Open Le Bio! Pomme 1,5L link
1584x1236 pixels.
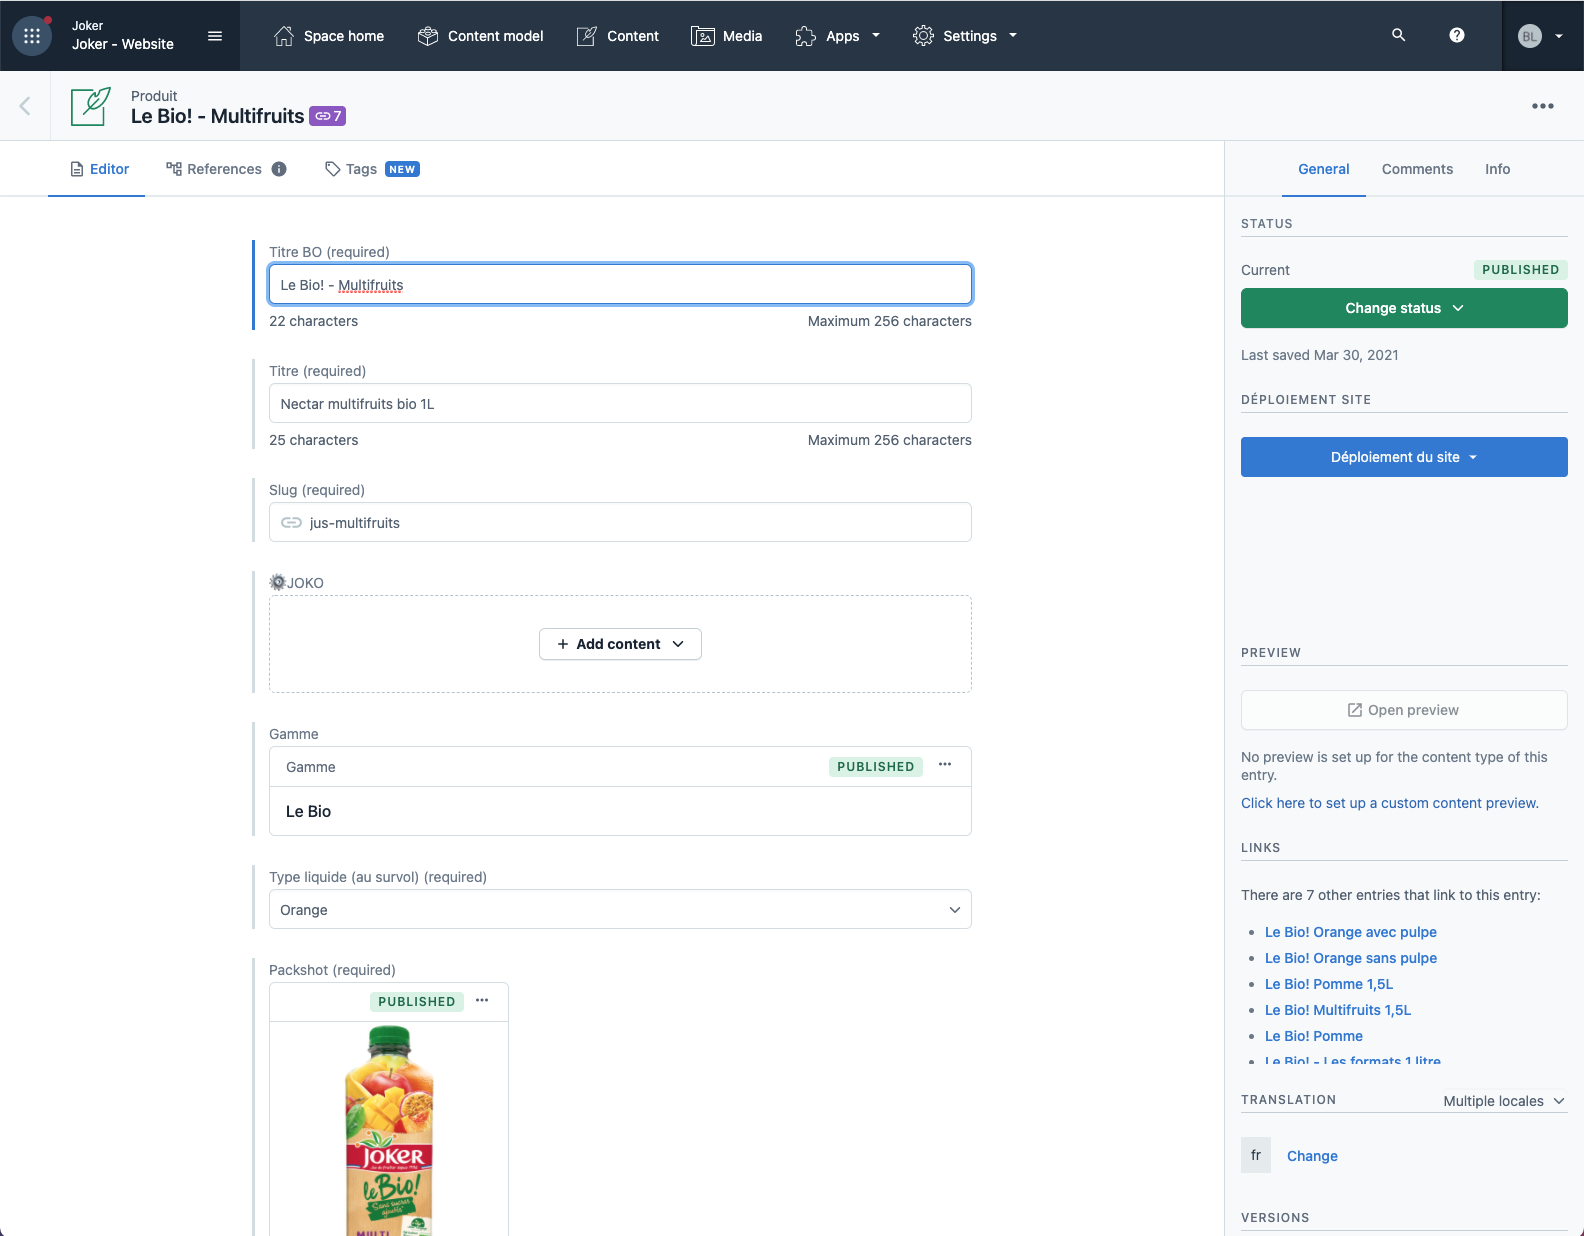[x=1329, y=984]
